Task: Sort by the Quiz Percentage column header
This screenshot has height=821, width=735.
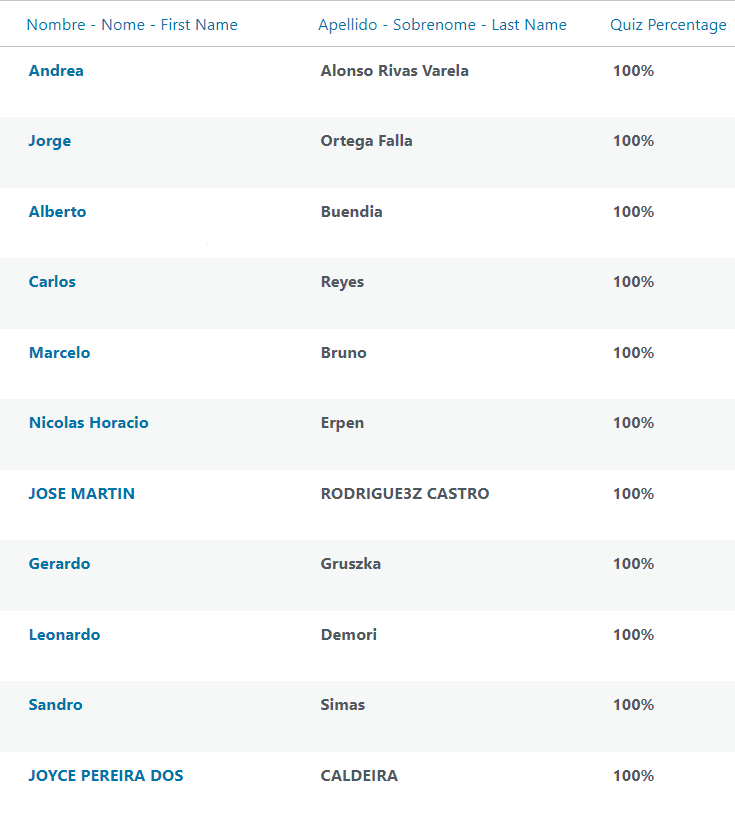Action: point(668,25)
